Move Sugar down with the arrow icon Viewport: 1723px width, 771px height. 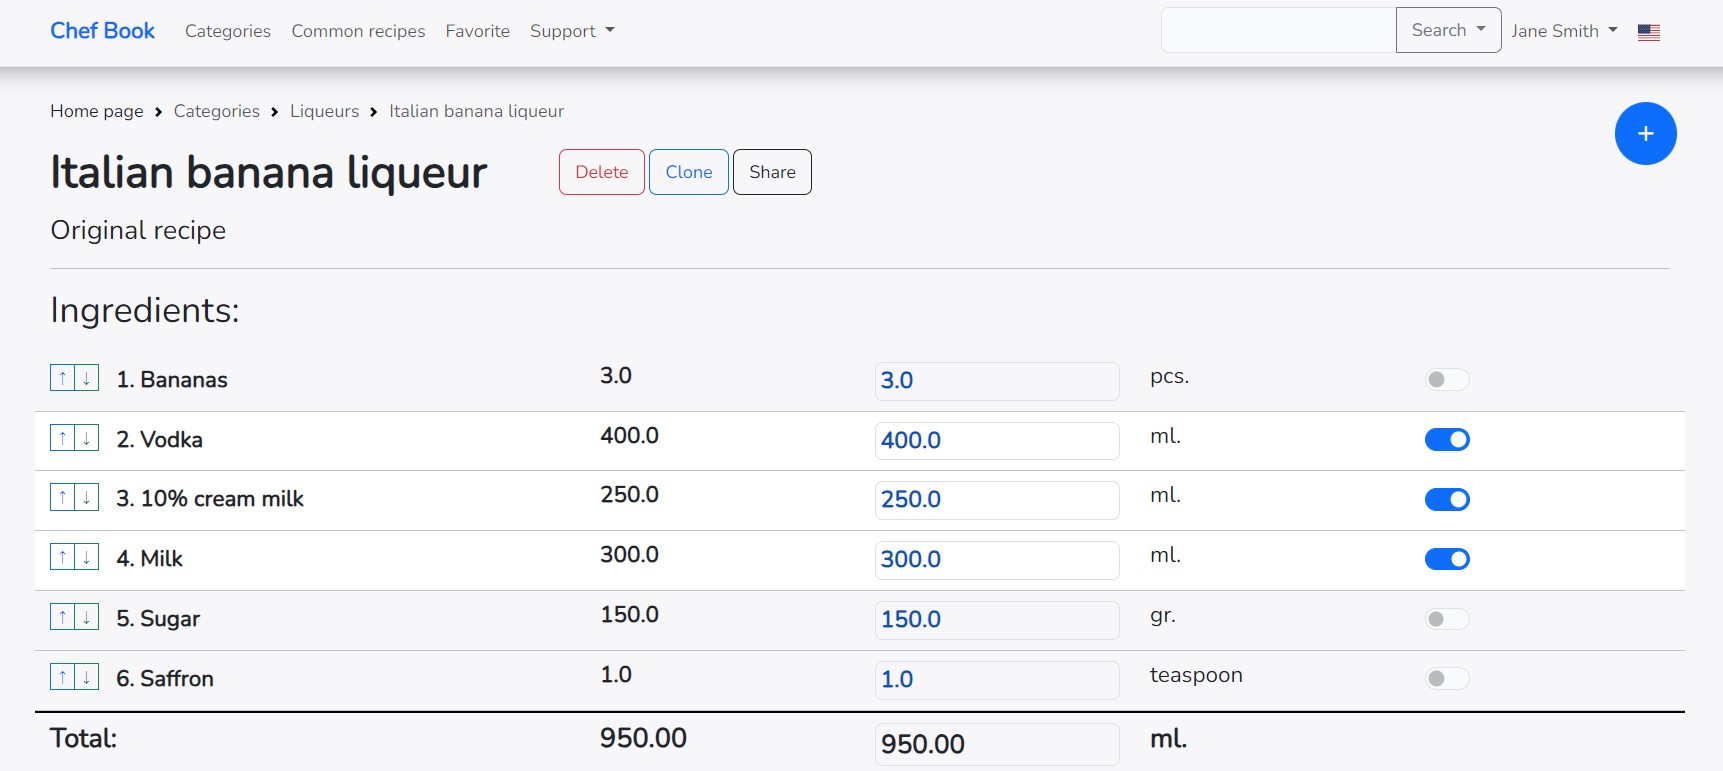point(87,617)
